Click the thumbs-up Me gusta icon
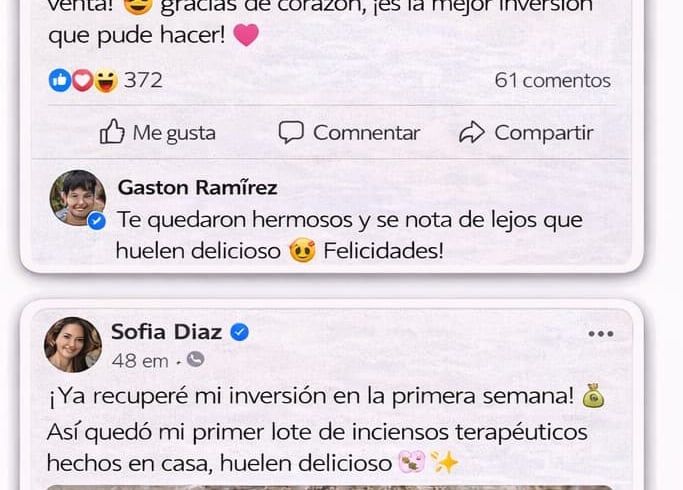Screen dimensions: 683x490 tap(112, 132)
